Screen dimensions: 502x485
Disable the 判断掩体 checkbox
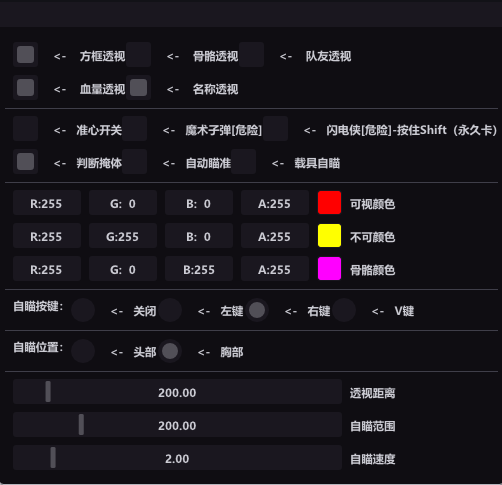(25, 162)
